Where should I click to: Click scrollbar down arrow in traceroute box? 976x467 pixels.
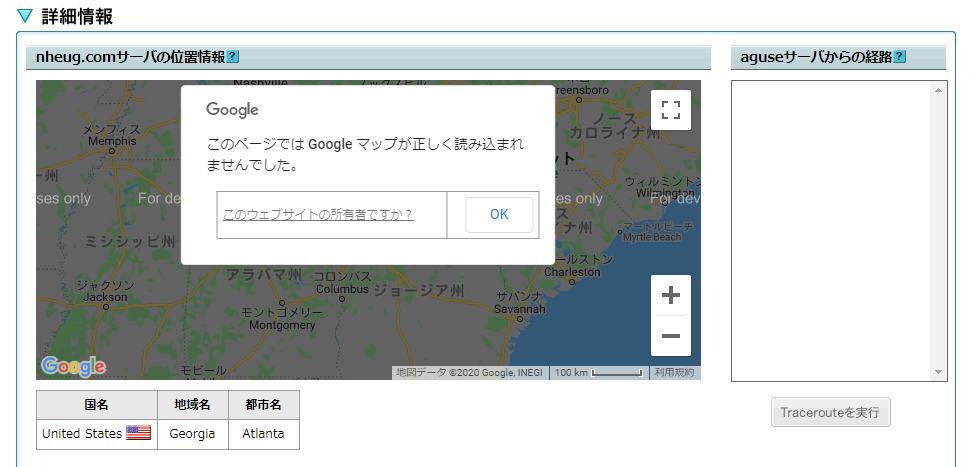[938, 372]
